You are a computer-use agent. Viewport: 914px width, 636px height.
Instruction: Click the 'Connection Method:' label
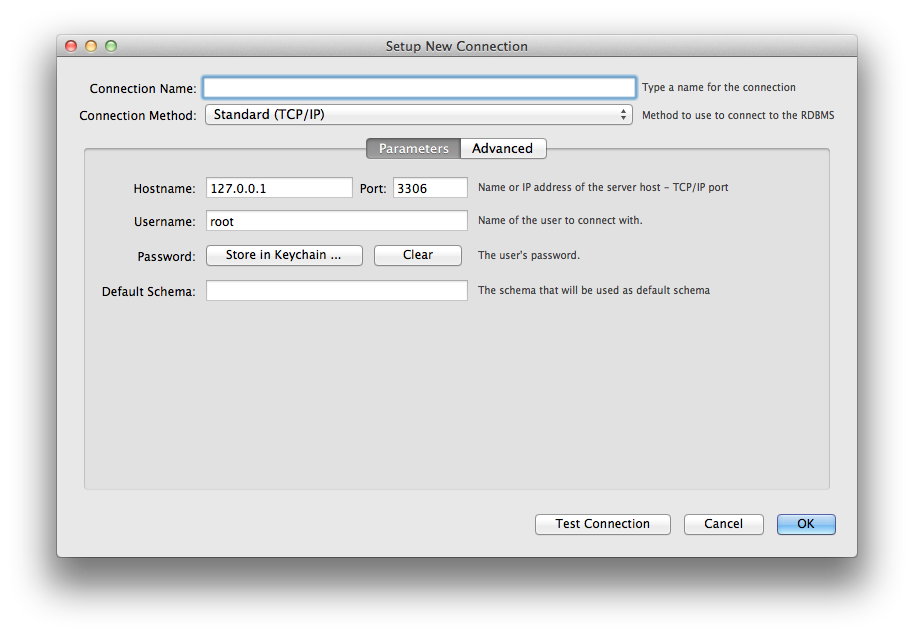pyautogui.click(x=138, y=115)
